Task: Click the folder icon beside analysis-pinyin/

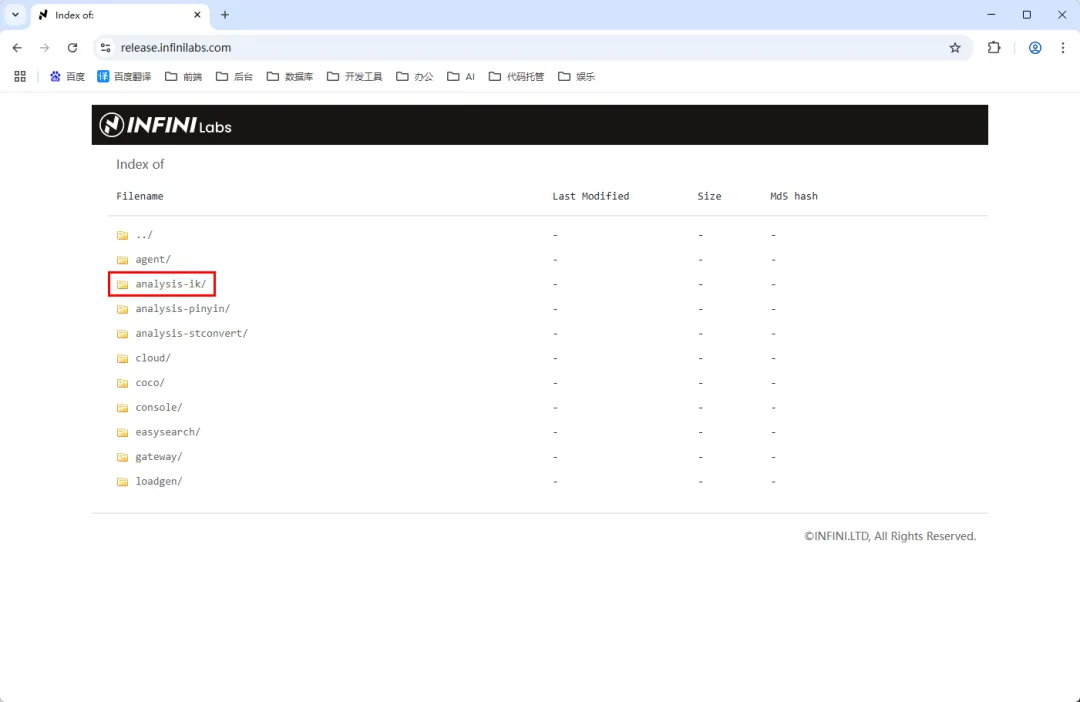Action: click(x=123, y=309)
